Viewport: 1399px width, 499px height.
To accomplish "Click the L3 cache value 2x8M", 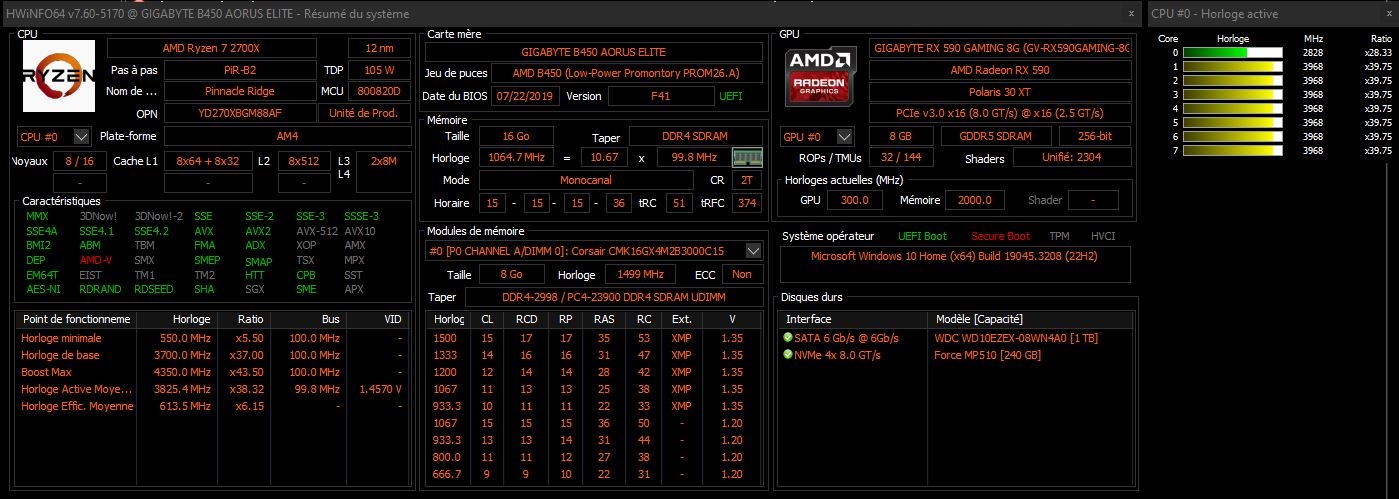I will pos(383,161).
